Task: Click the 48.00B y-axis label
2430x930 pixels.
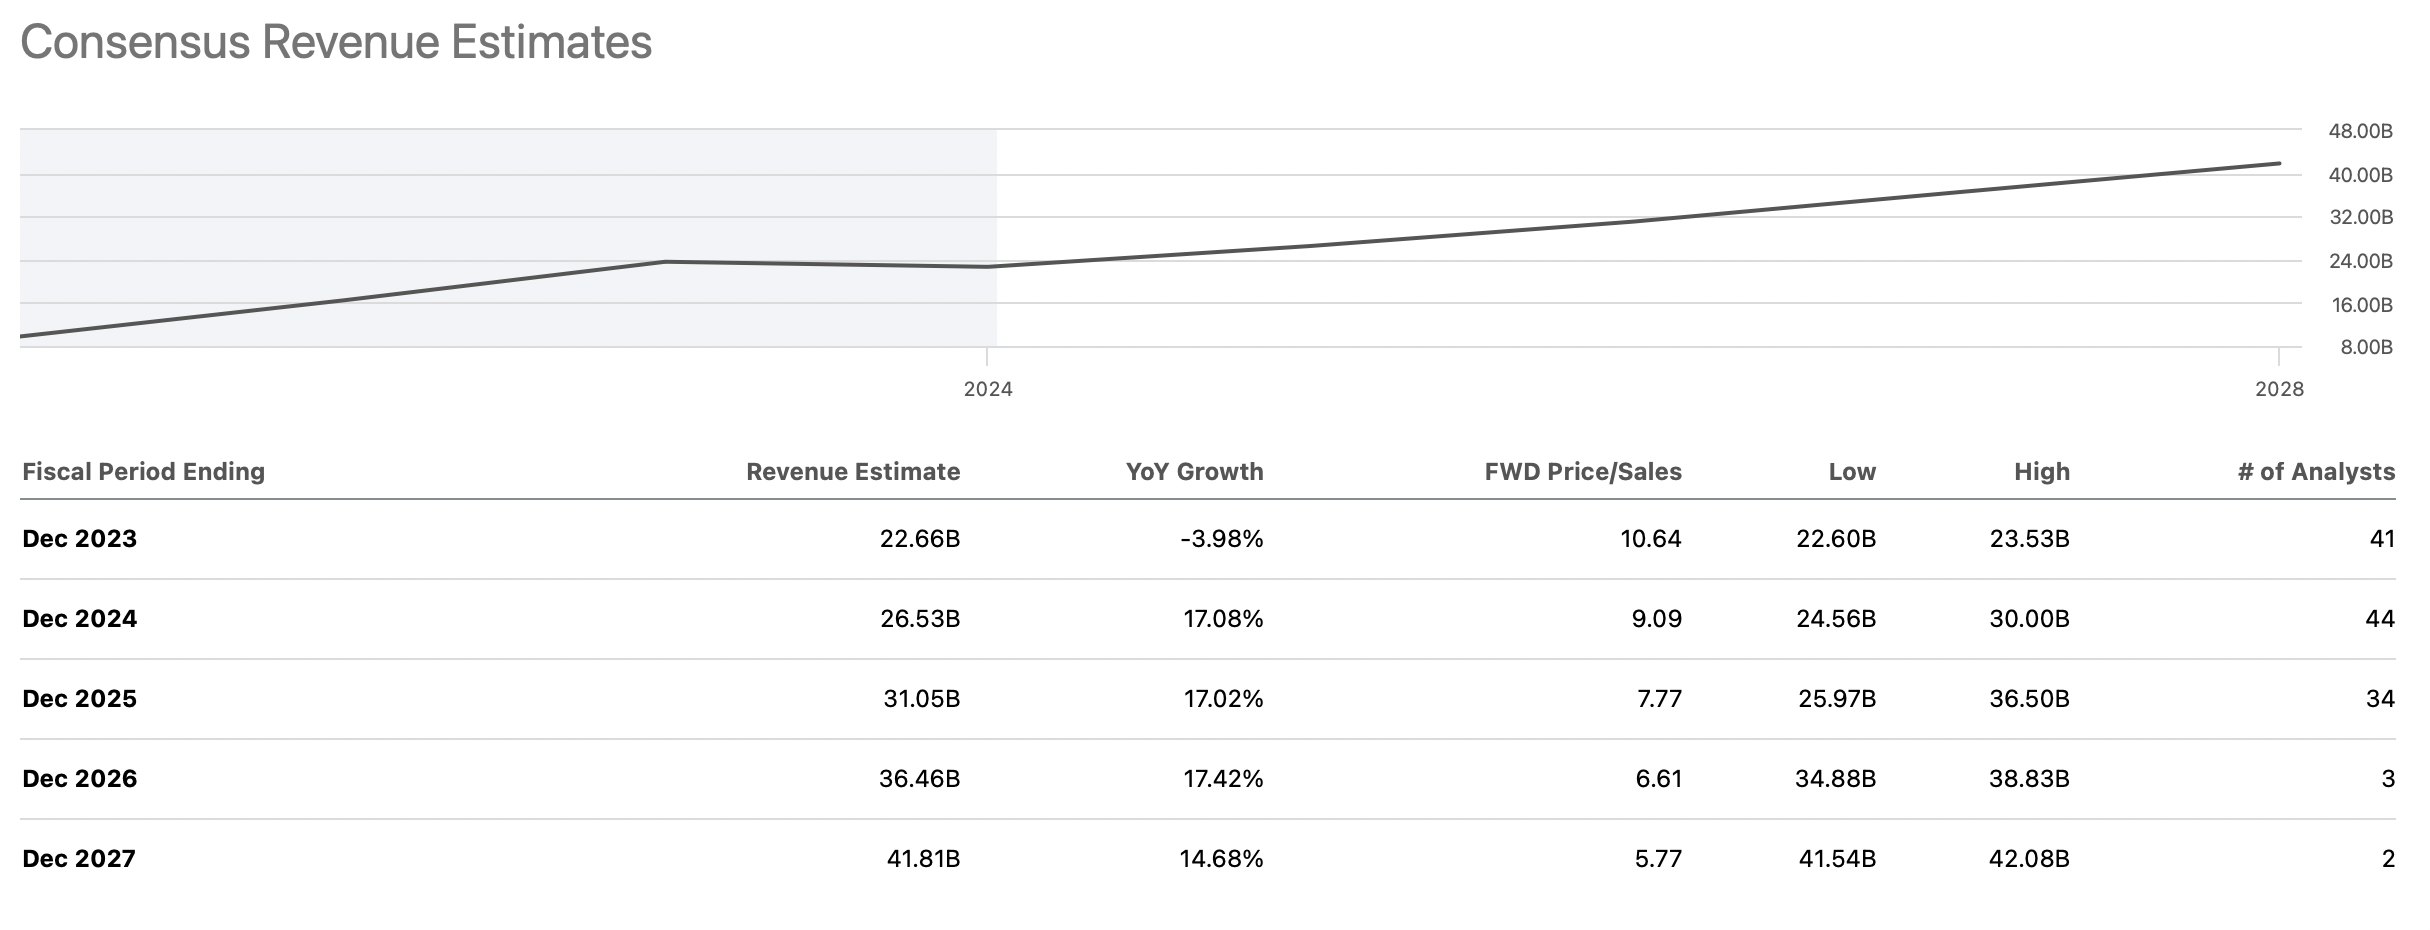Action: pos(2360,131)
